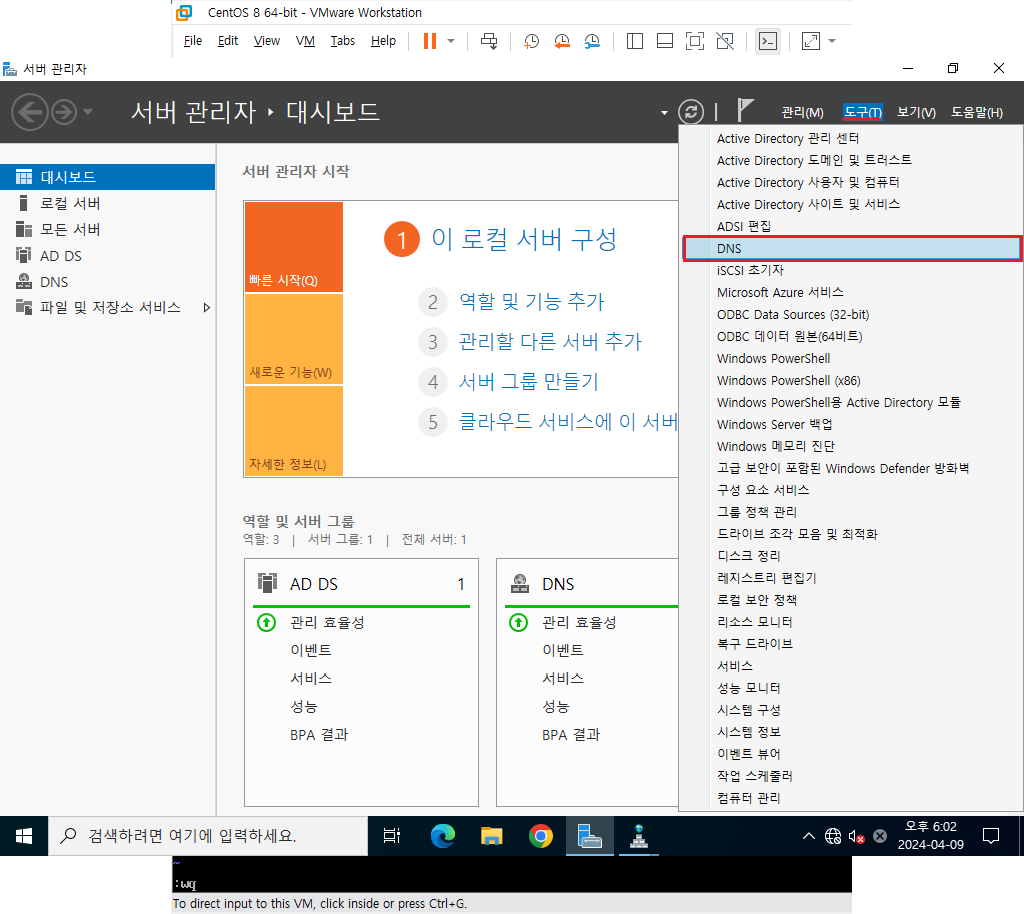Click 관리할 다른 서버 추가 link
1024x914 pixels.
[x=550, y=341]
